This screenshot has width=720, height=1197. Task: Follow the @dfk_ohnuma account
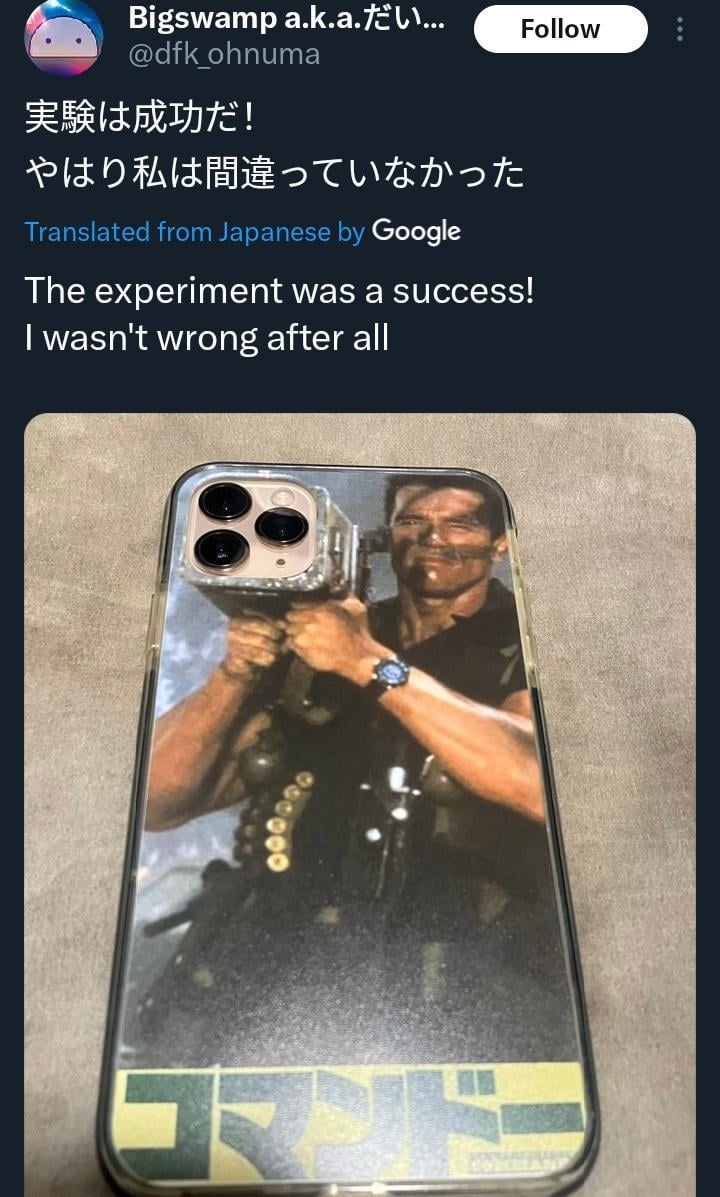560,29
